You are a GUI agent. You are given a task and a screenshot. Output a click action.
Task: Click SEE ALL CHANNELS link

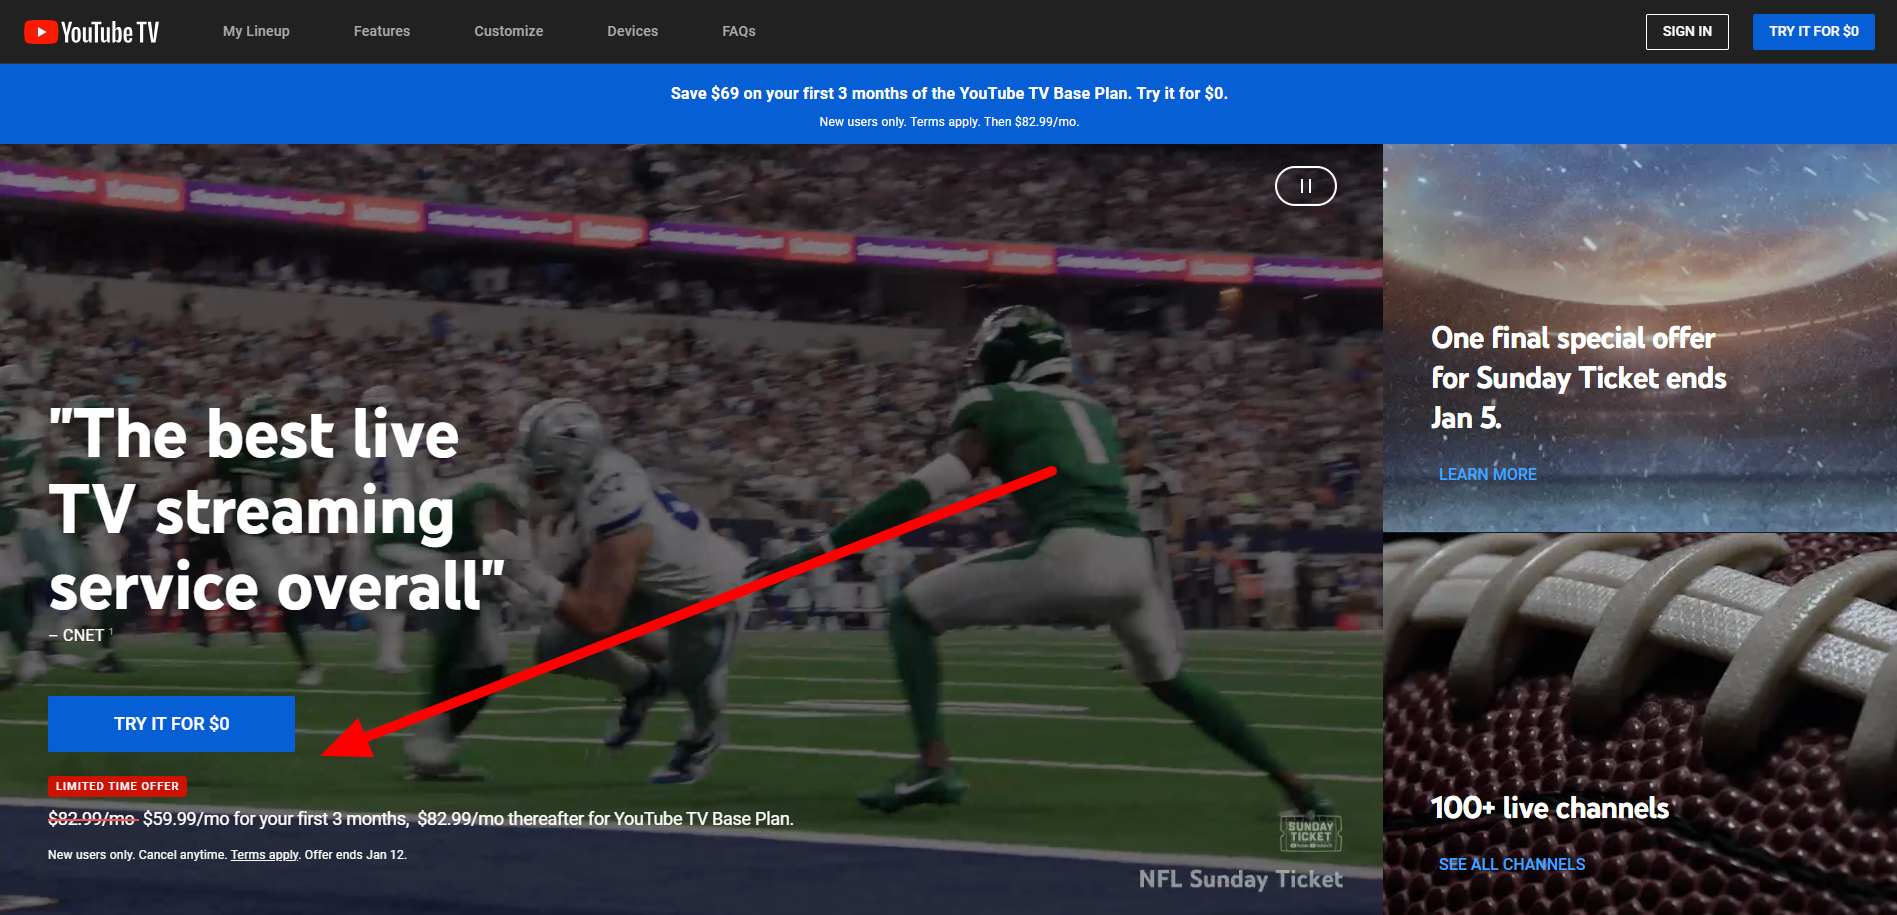(1511, 864)
